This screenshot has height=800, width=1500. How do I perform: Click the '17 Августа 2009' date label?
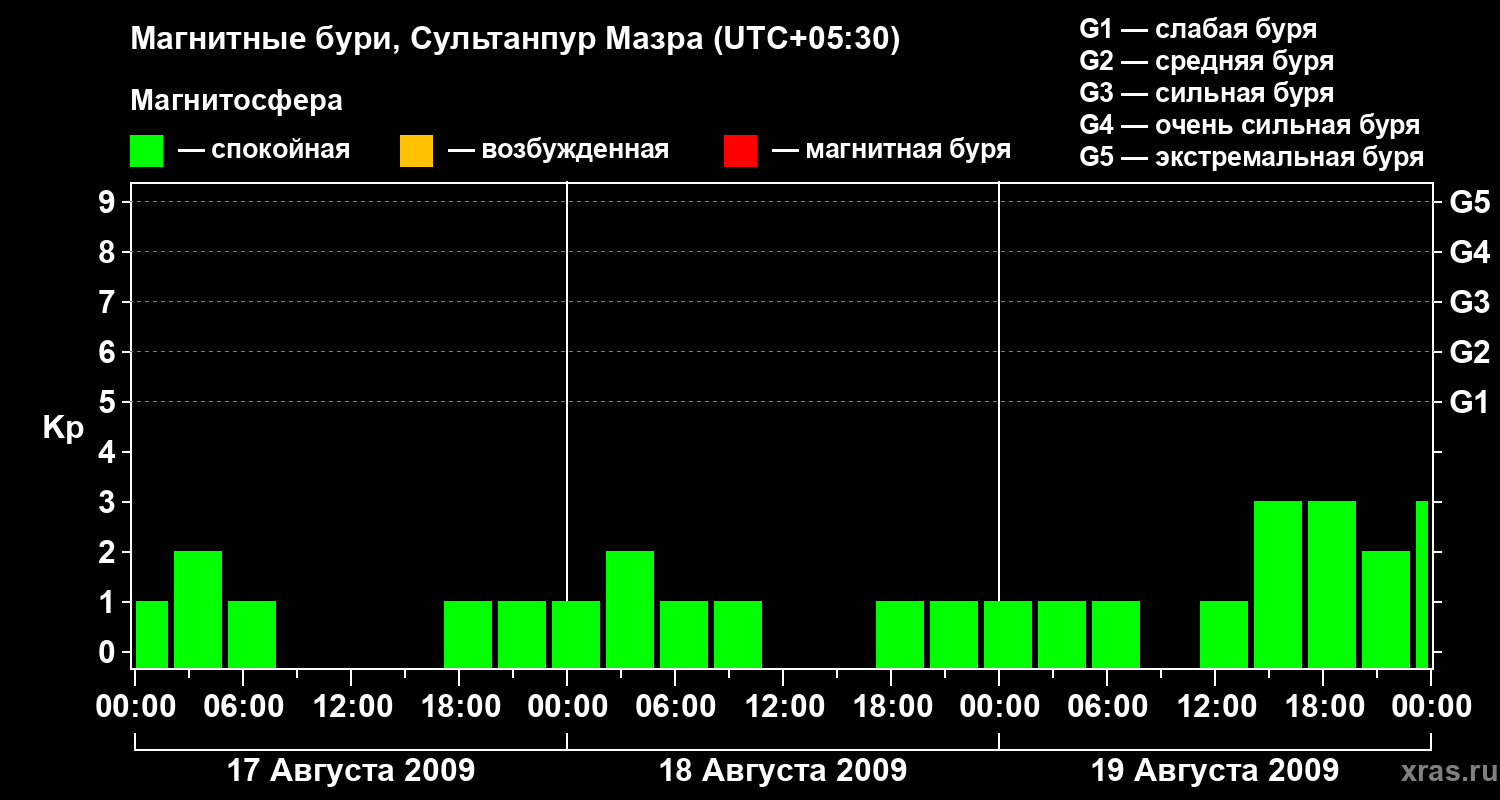351,771
